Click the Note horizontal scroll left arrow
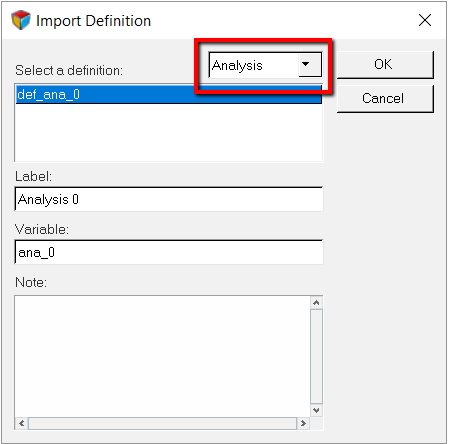450x444 pixels. click(22, 423)
